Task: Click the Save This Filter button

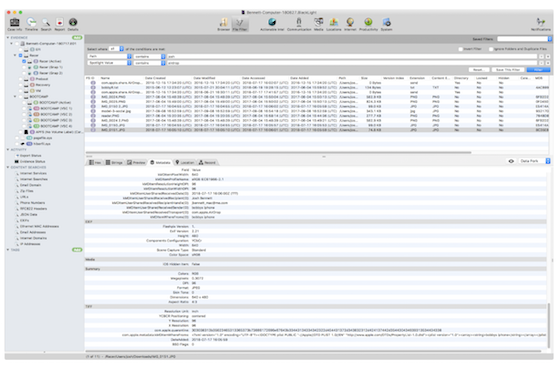Action: tap(508, 70)
